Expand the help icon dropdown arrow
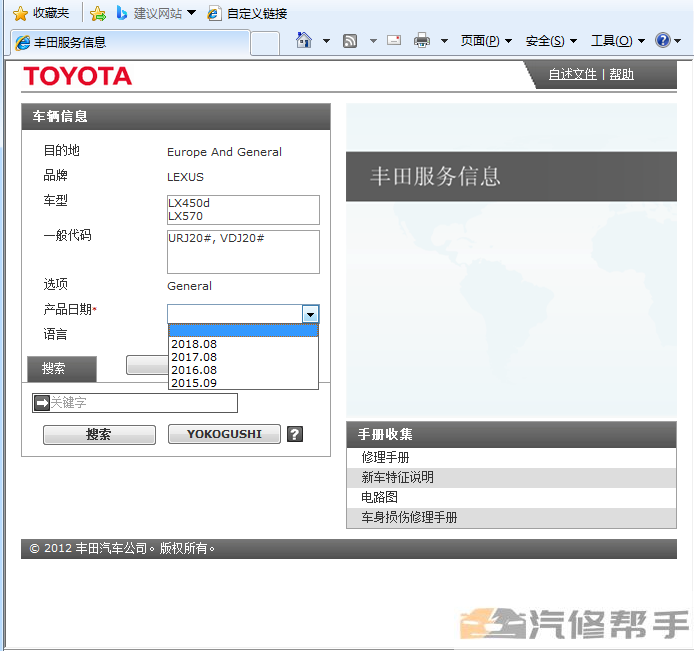 point(678,41)
